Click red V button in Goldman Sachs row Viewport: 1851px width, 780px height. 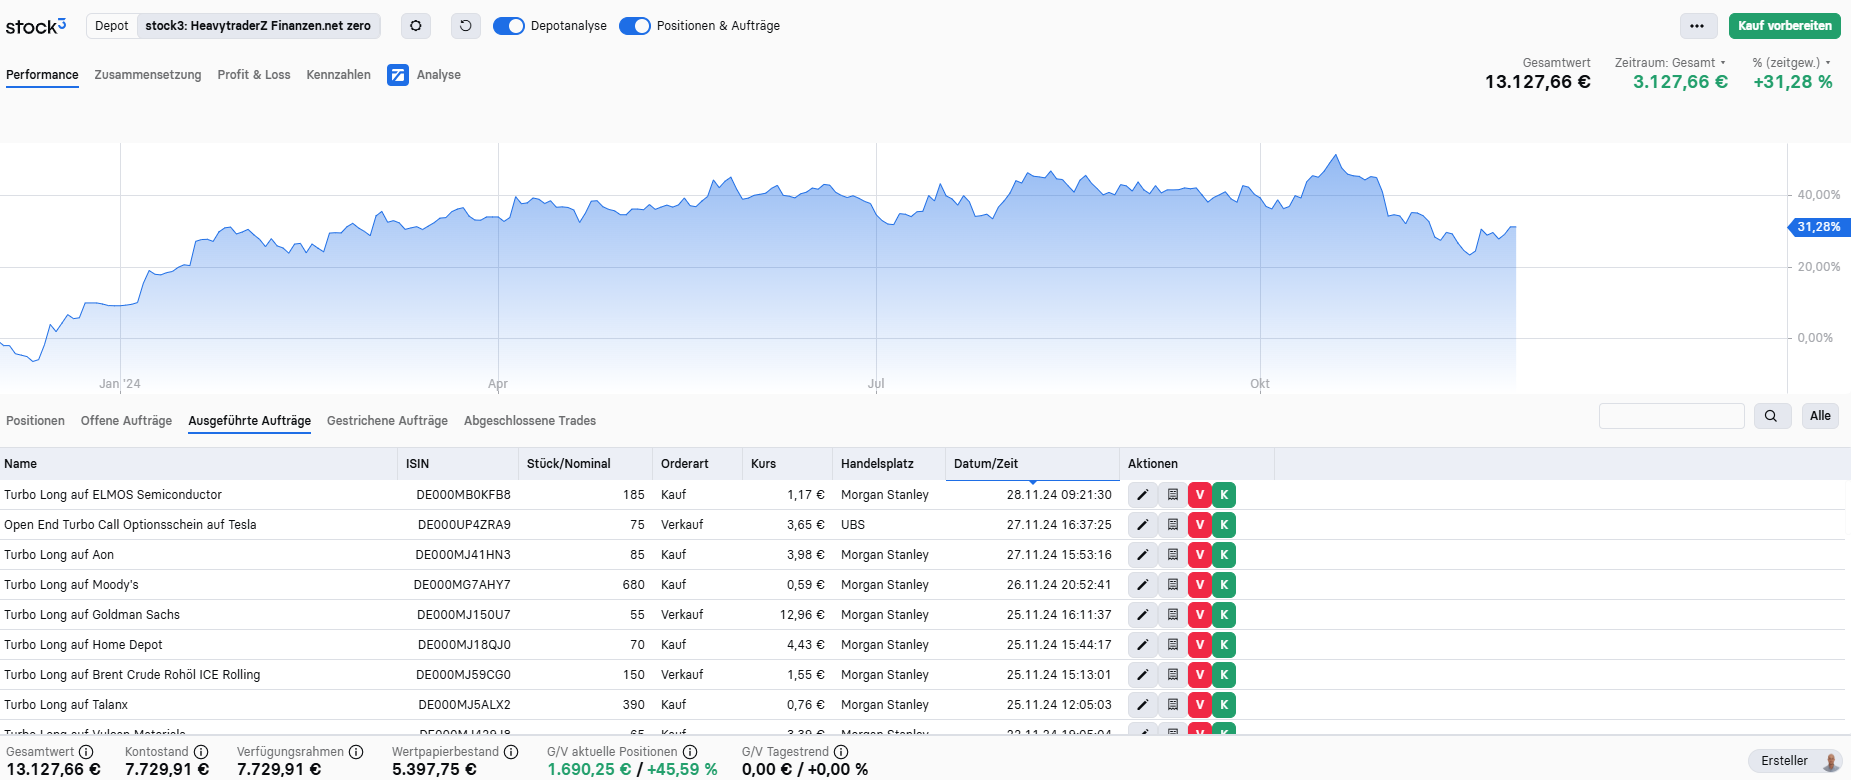tap(1200, 615)
